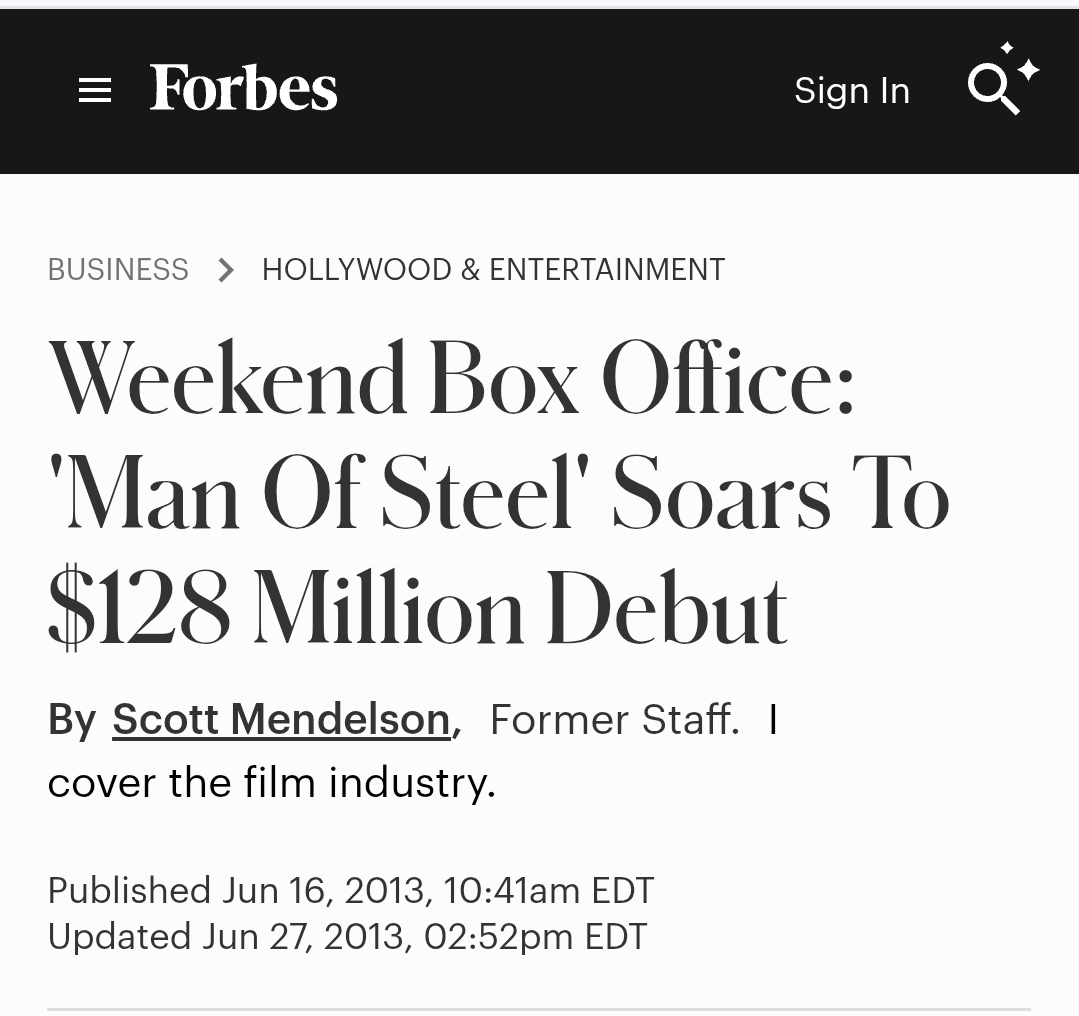Image resolution: width=1079 pixels, height=1016 pixels.
Task: Open the AI search magnifier icon
Action: [992, 89]
